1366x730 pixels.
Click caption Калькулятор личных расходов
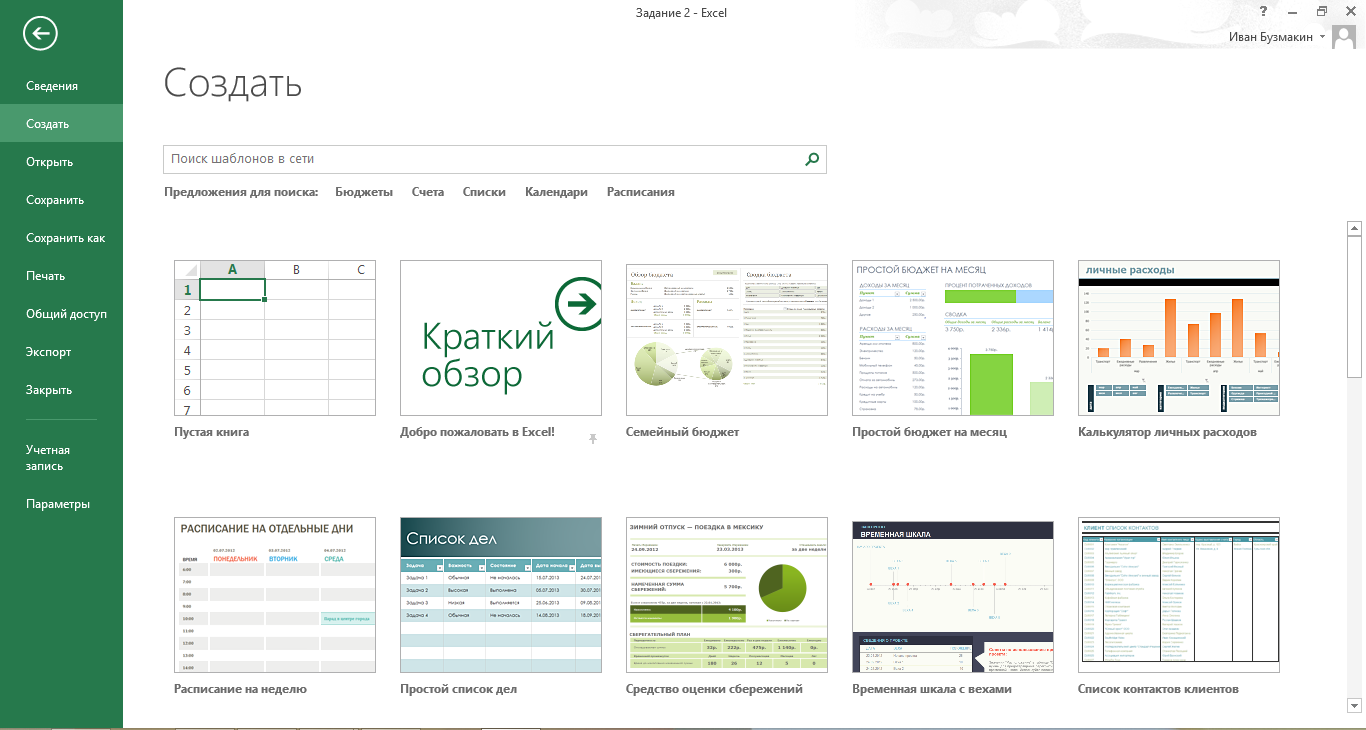[1167, 432]
